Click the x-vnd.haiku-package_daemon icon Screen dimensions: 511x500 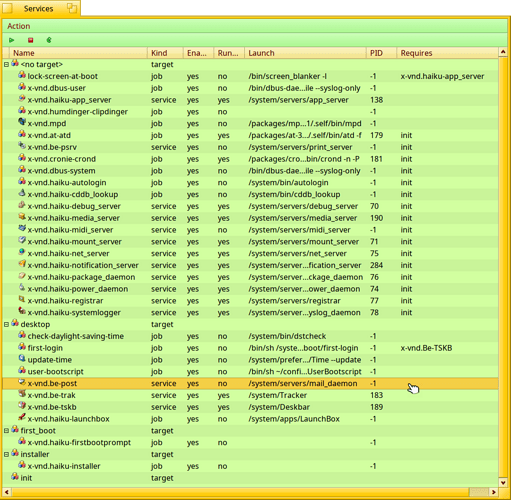pos(22,276)
